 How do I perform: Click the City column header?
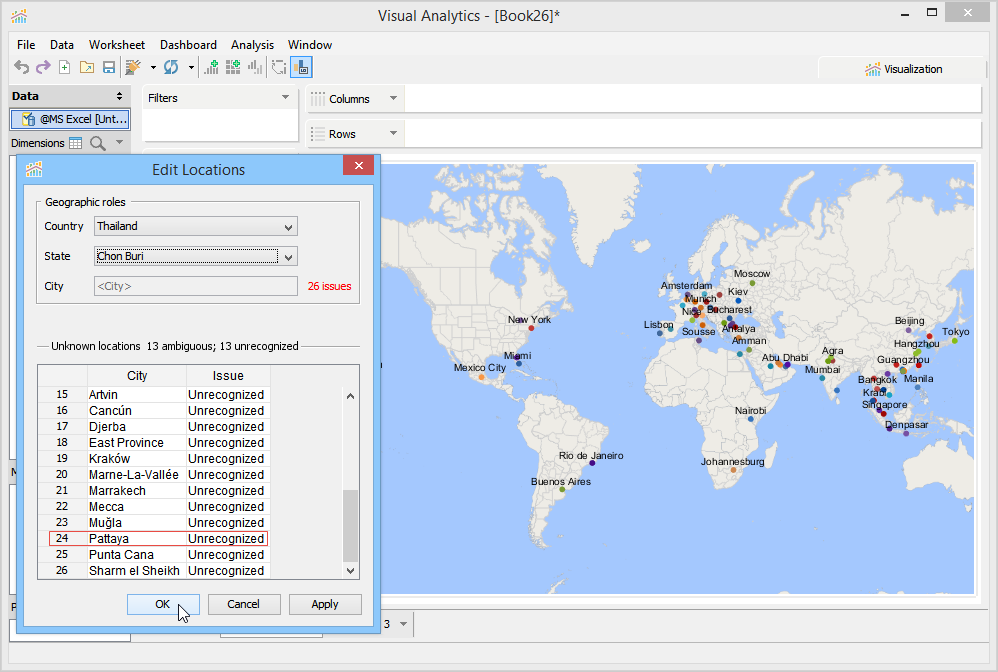click(137, 375)
